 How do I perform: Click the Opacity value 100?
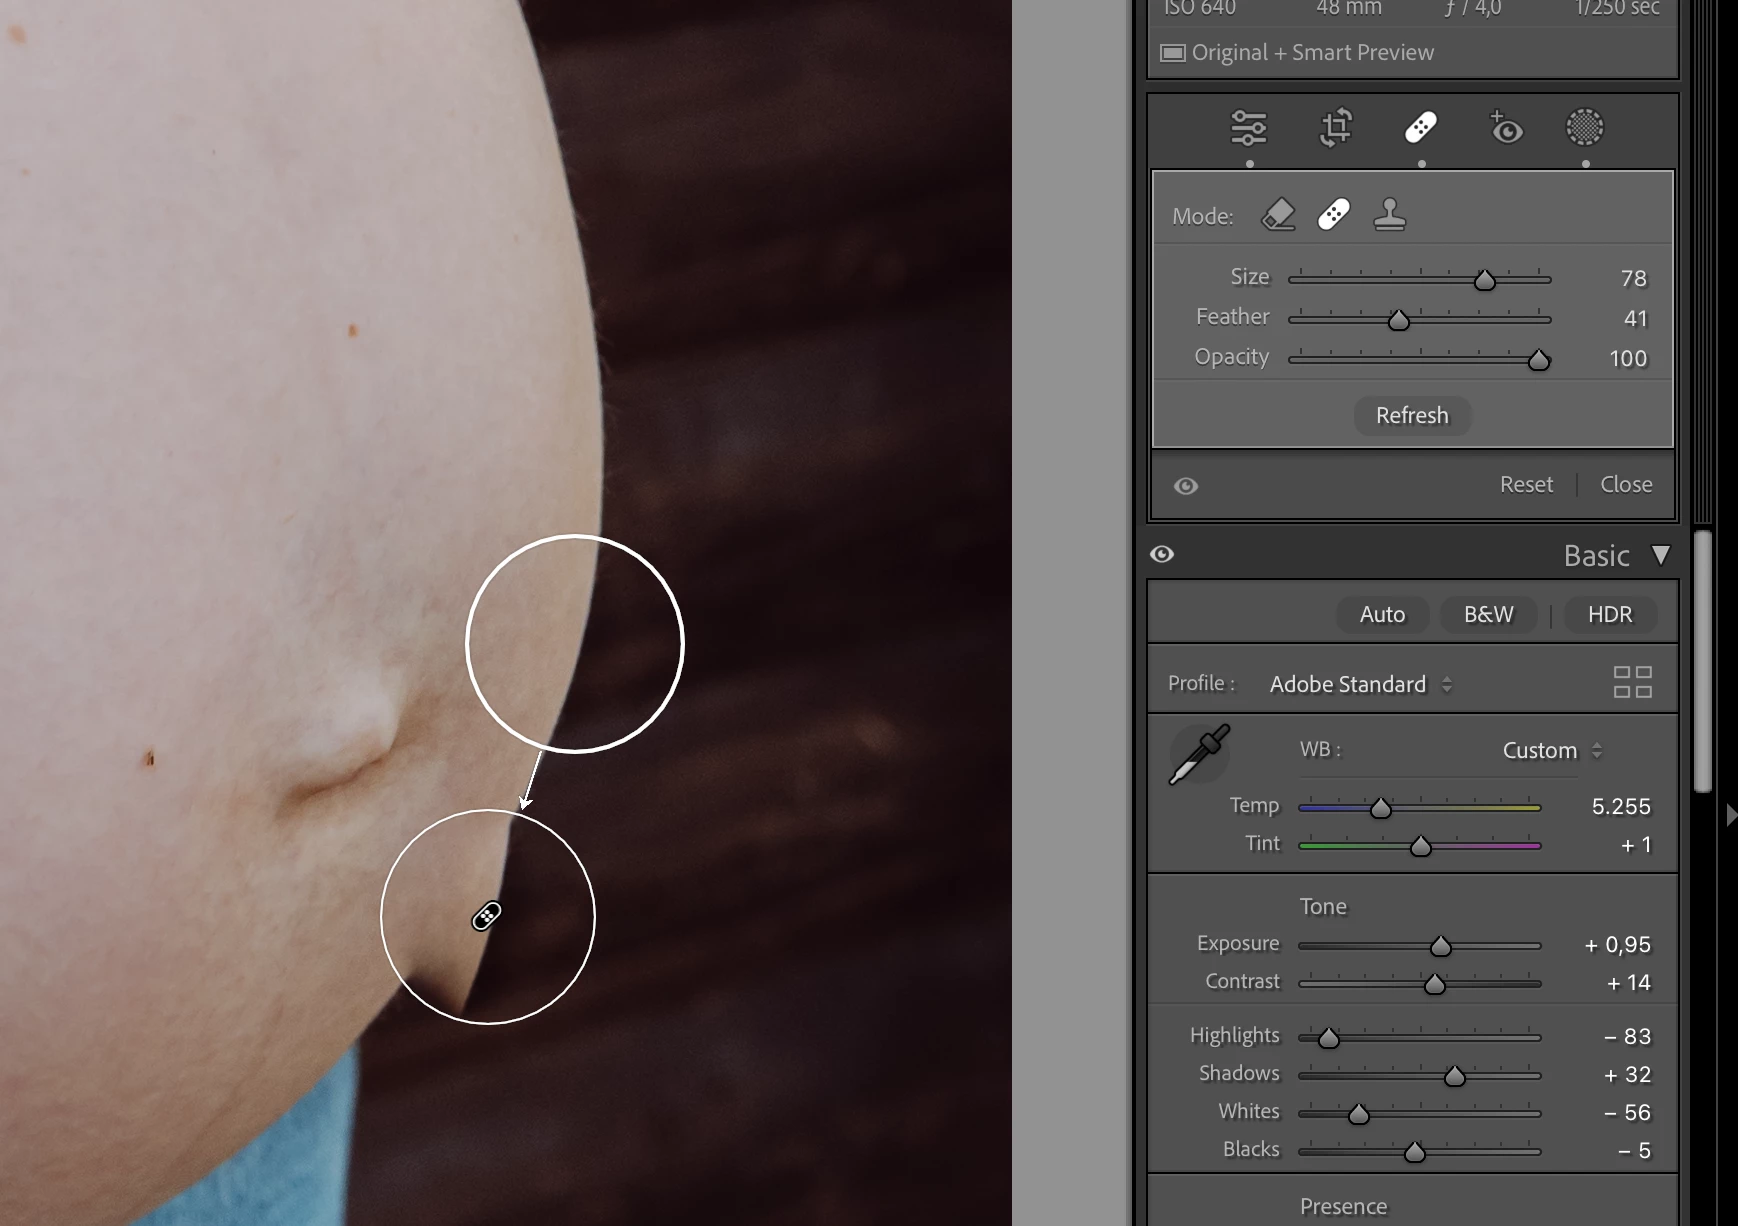coord(1628,359)
